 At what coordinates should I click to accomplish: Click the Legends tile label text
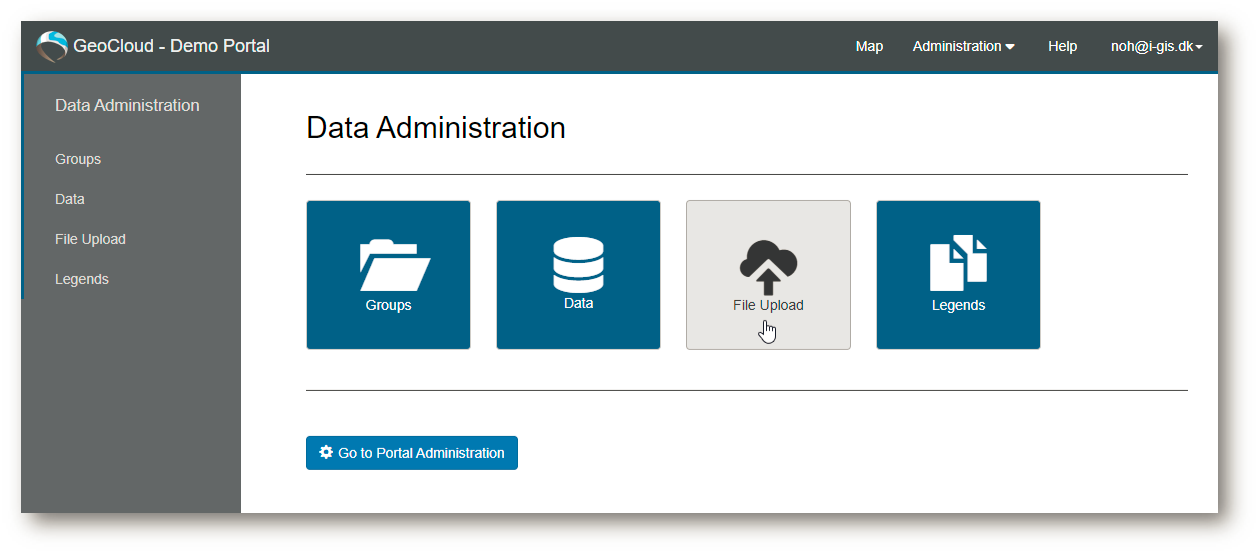958,305
